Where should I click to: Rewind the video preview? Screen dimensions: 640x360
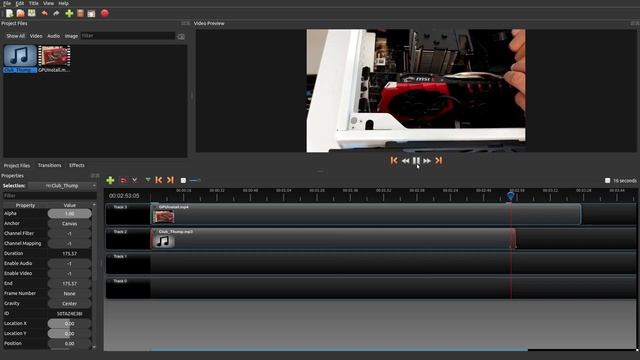pyautogui.click(x=405, y=161)
